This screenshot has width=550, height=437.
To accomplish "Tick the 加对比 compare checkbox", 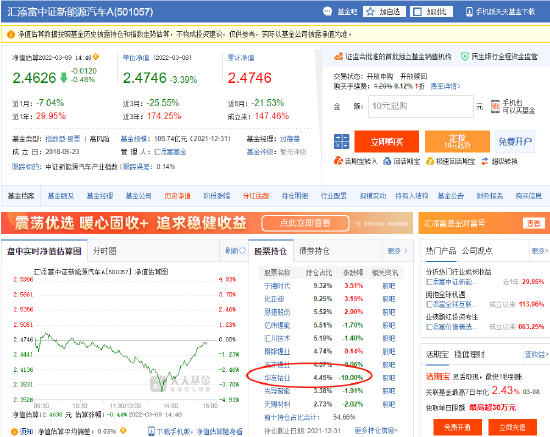I will 417,12.
